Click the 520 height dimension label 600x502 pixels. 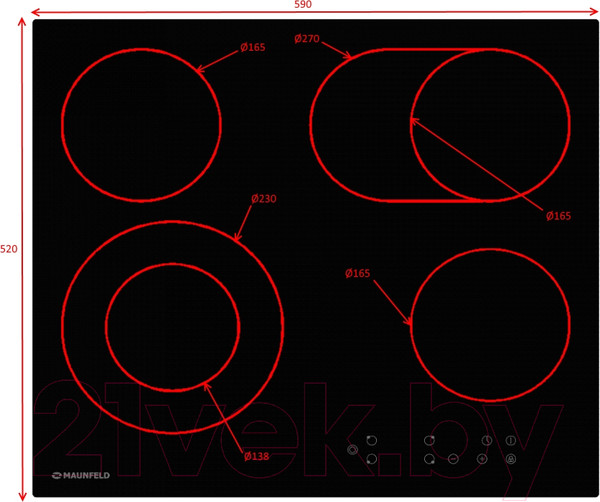coord(9,248)
